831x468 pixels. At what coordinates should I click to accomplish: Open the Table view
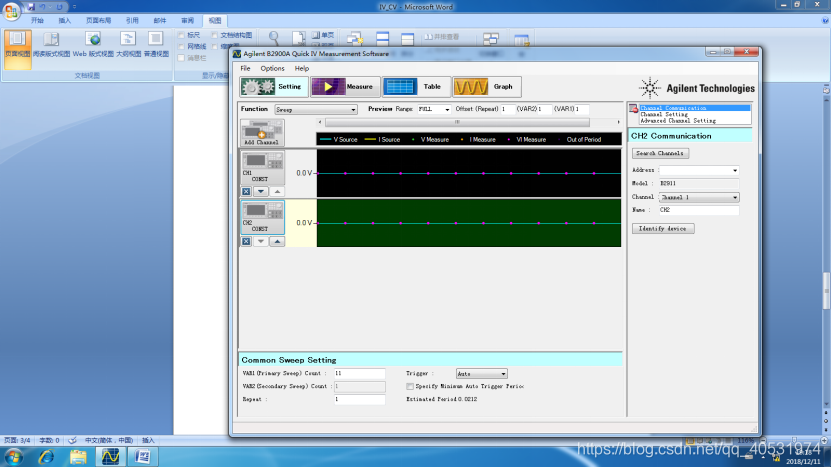(x=416, y=86)
